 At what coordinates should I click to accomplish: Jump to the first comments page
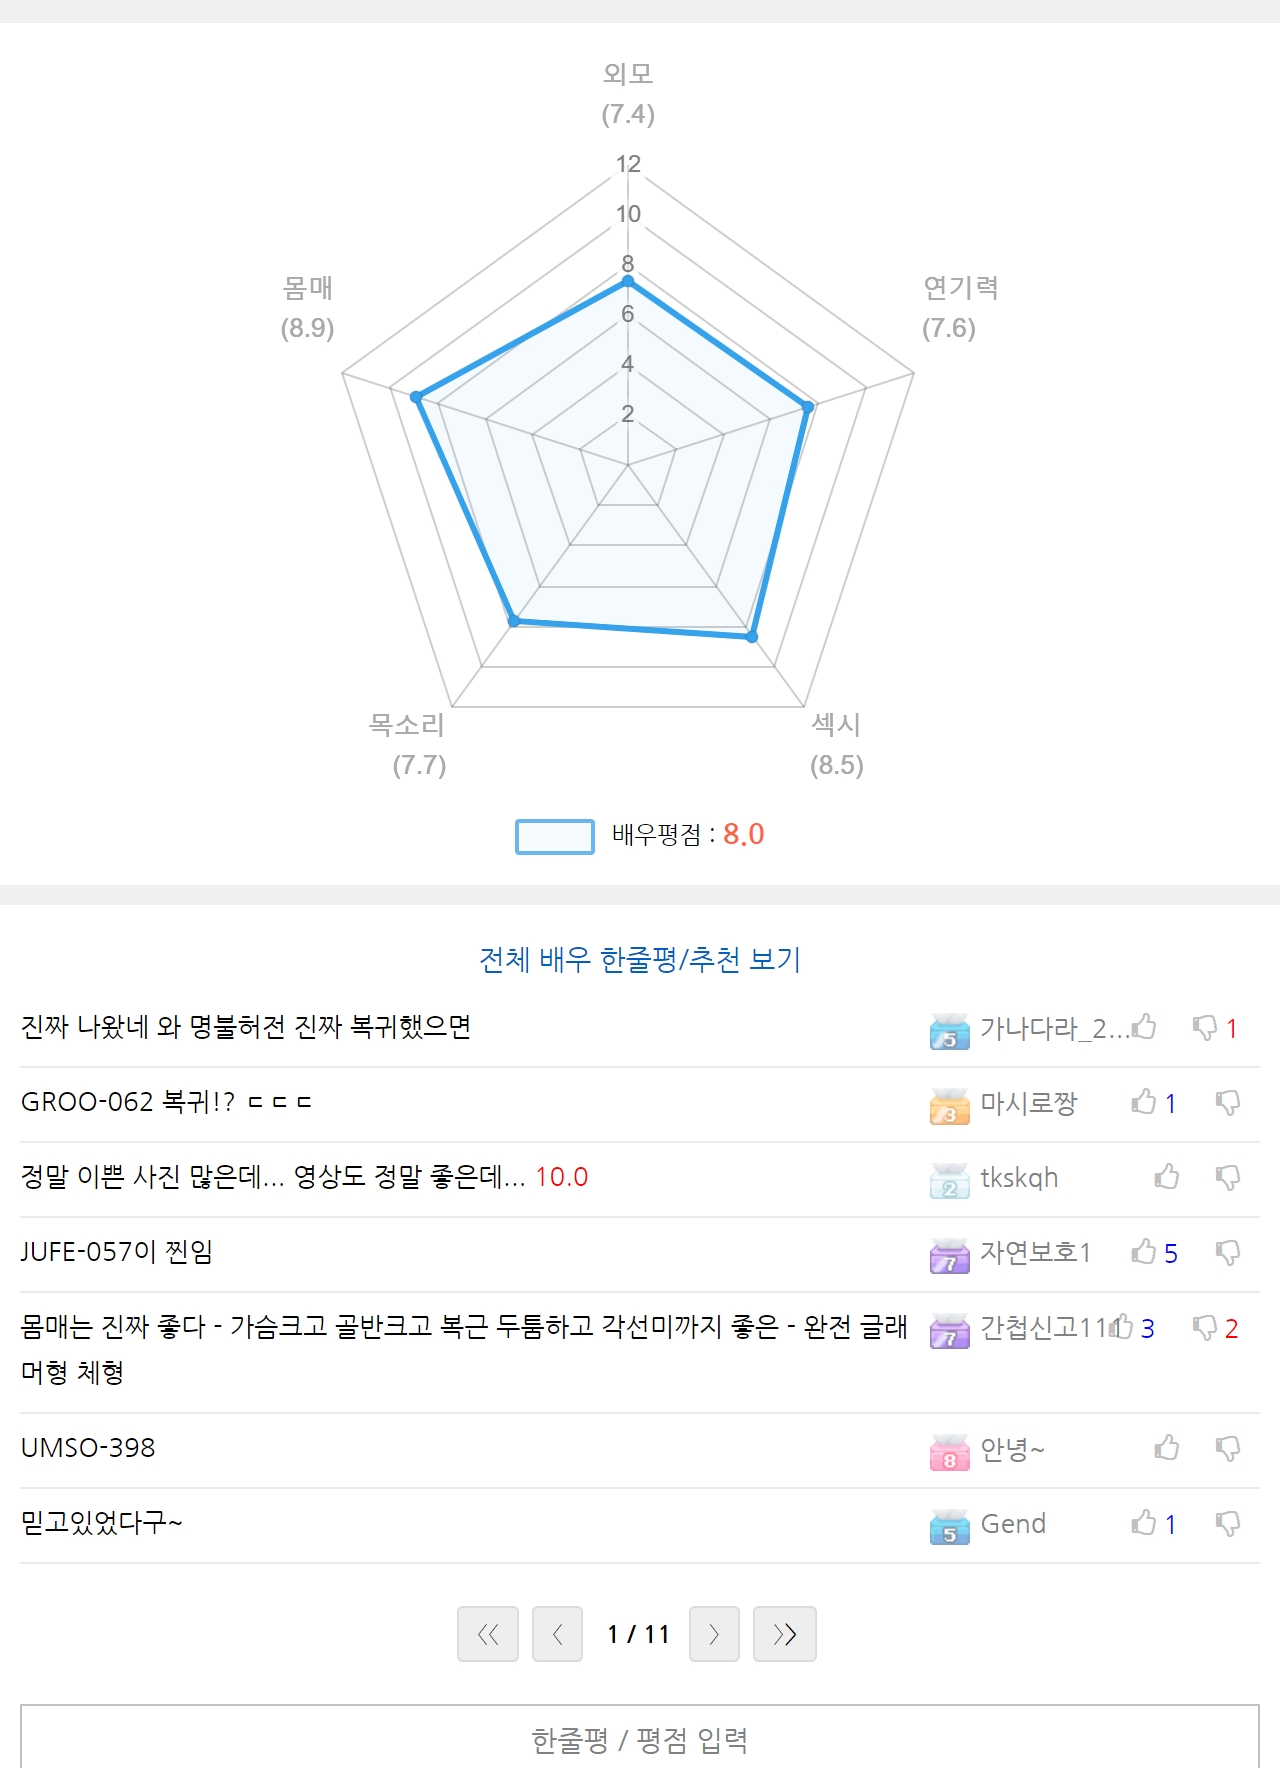point(488,1634)
